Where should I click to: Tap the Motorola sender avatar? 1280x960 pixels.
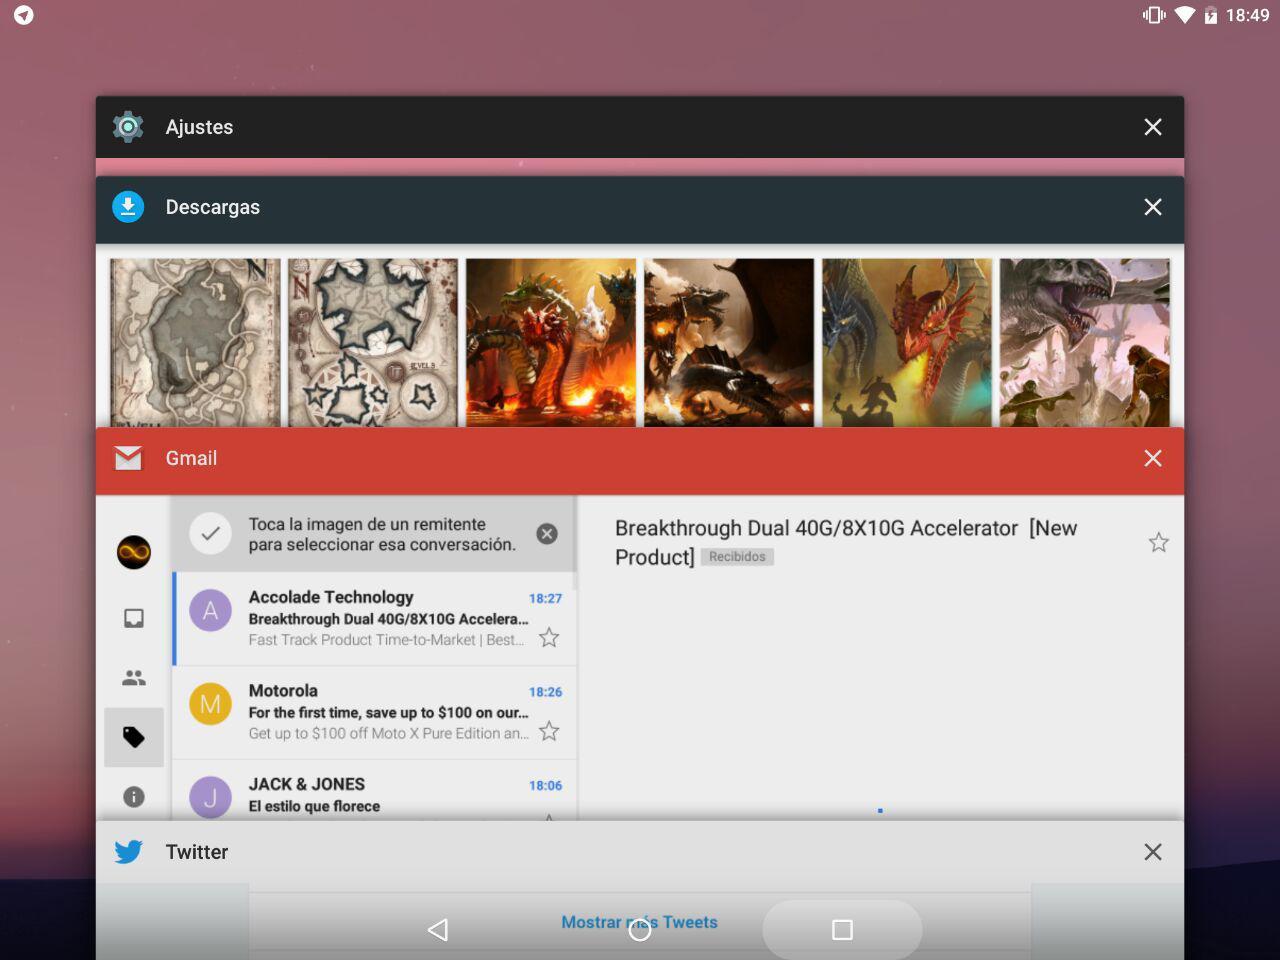(210, 705)
